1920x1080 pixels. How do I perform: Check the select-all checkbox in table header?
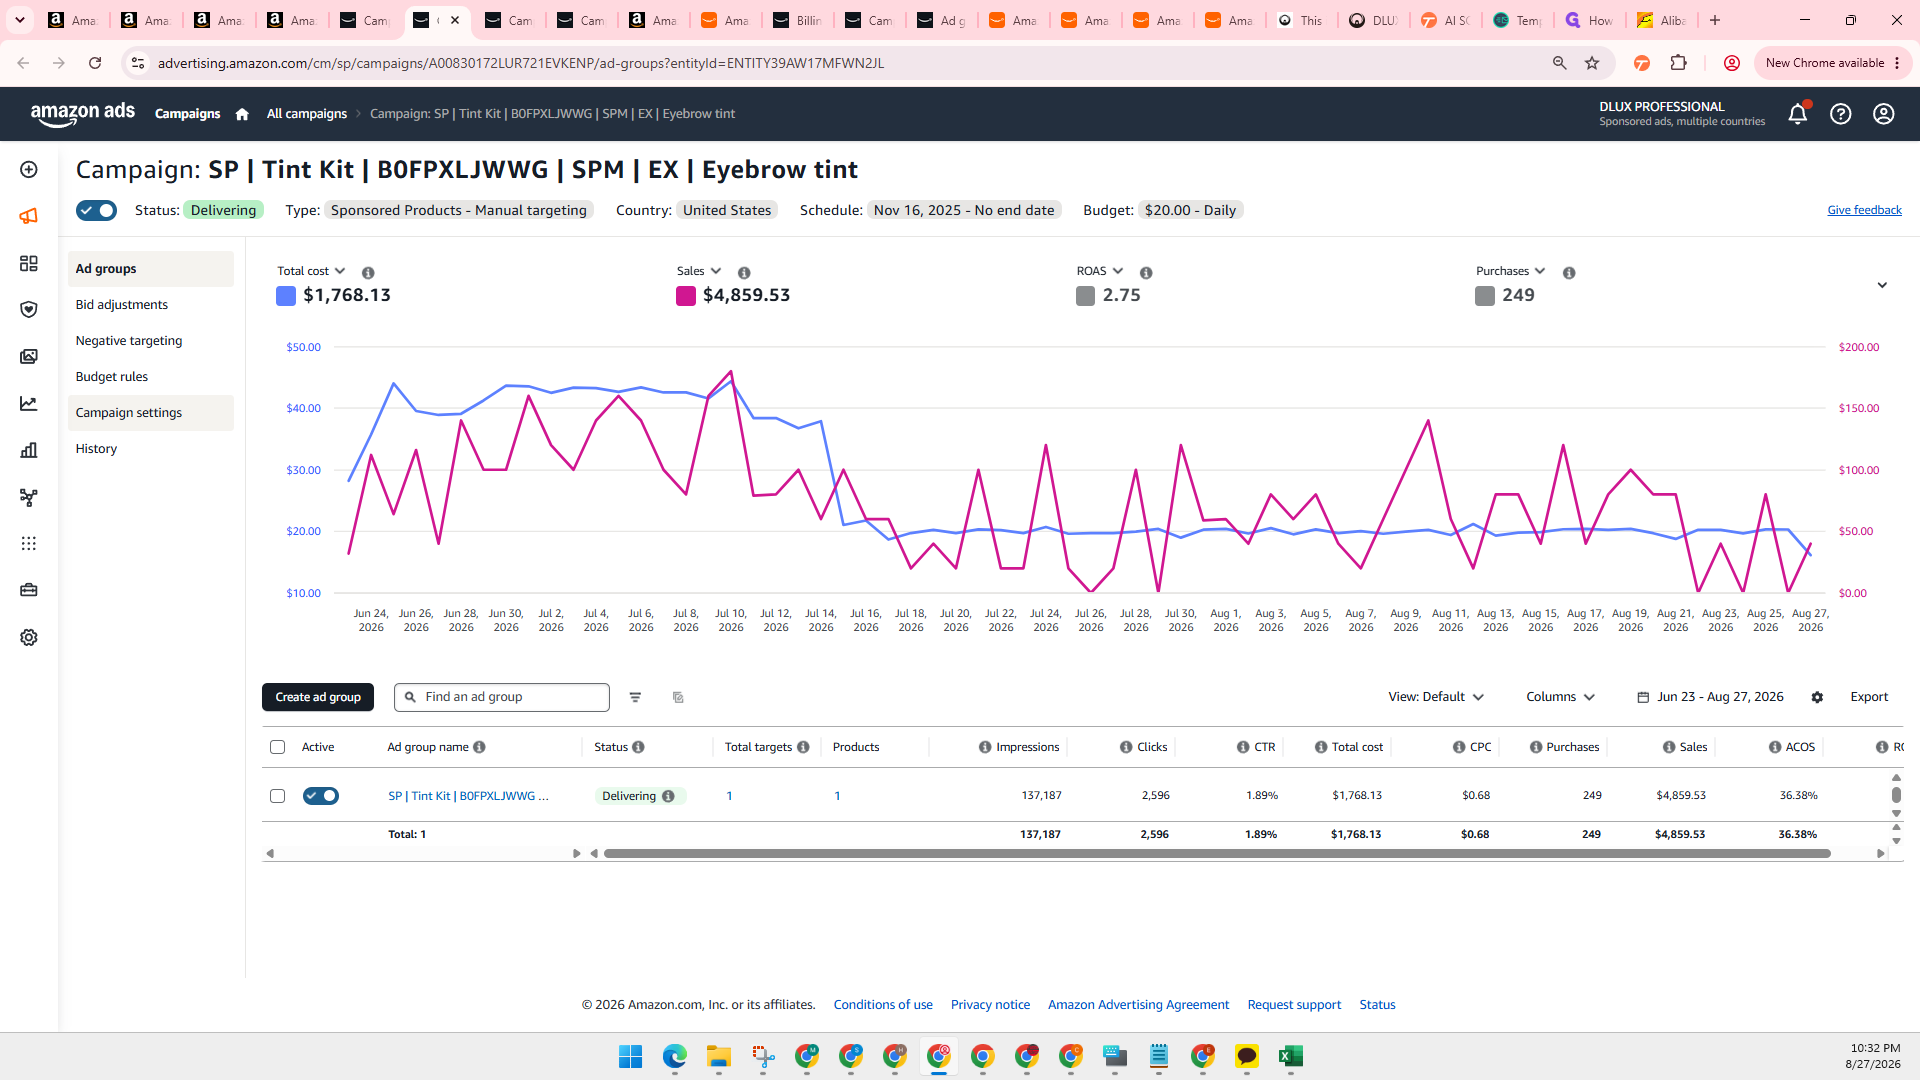278,747
